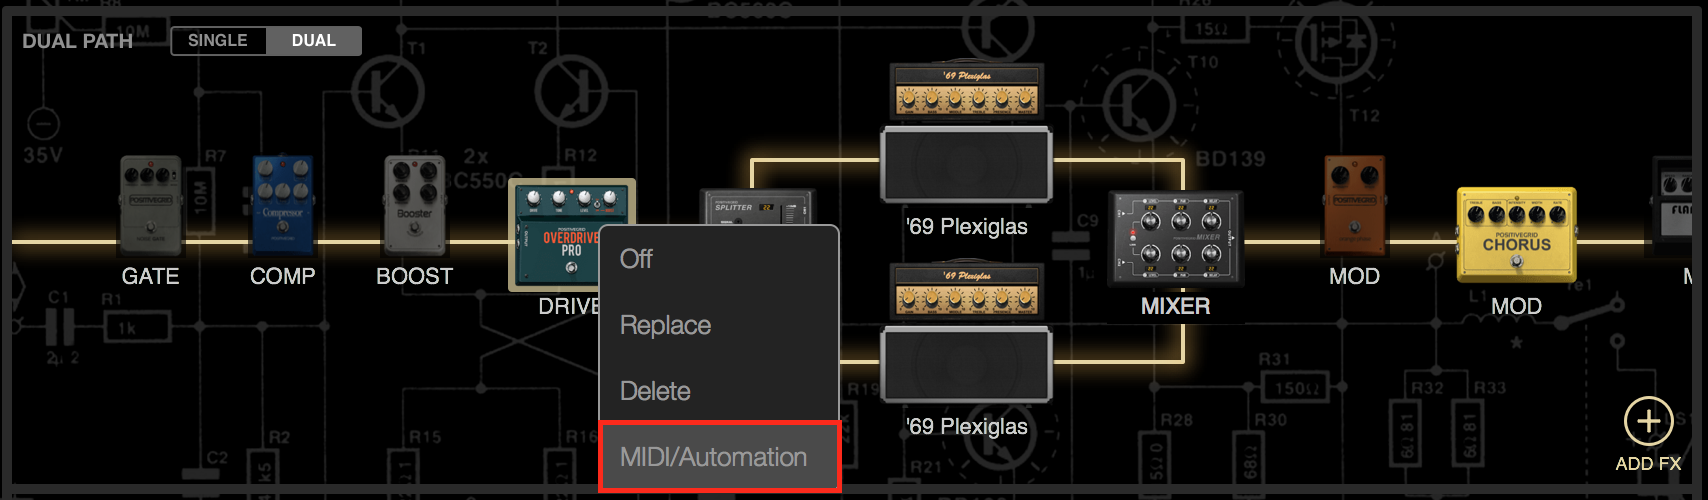Click the DUAL PATH heading
The width and height of the screenshot is (1708, 500).
tap(78, 41)
